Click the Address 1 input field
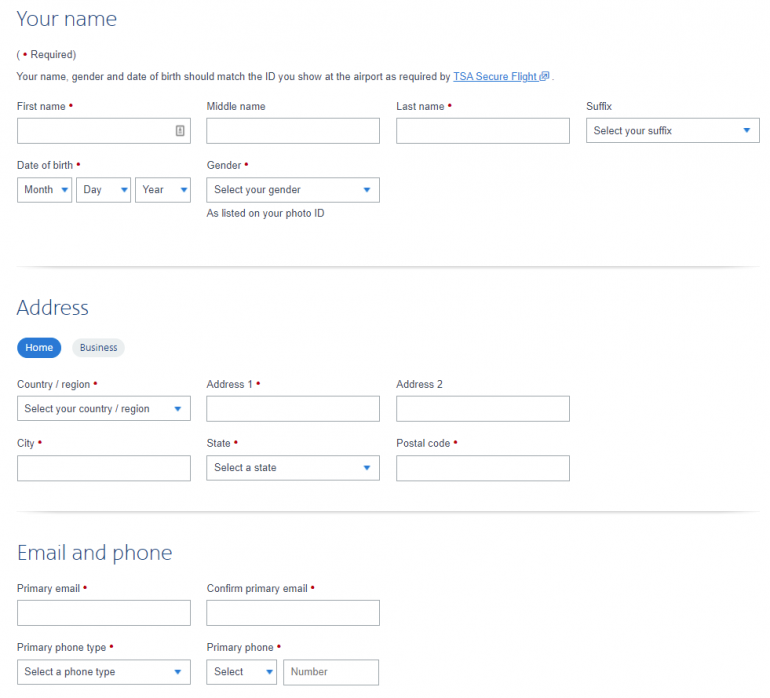 click(x=293, y=409)
